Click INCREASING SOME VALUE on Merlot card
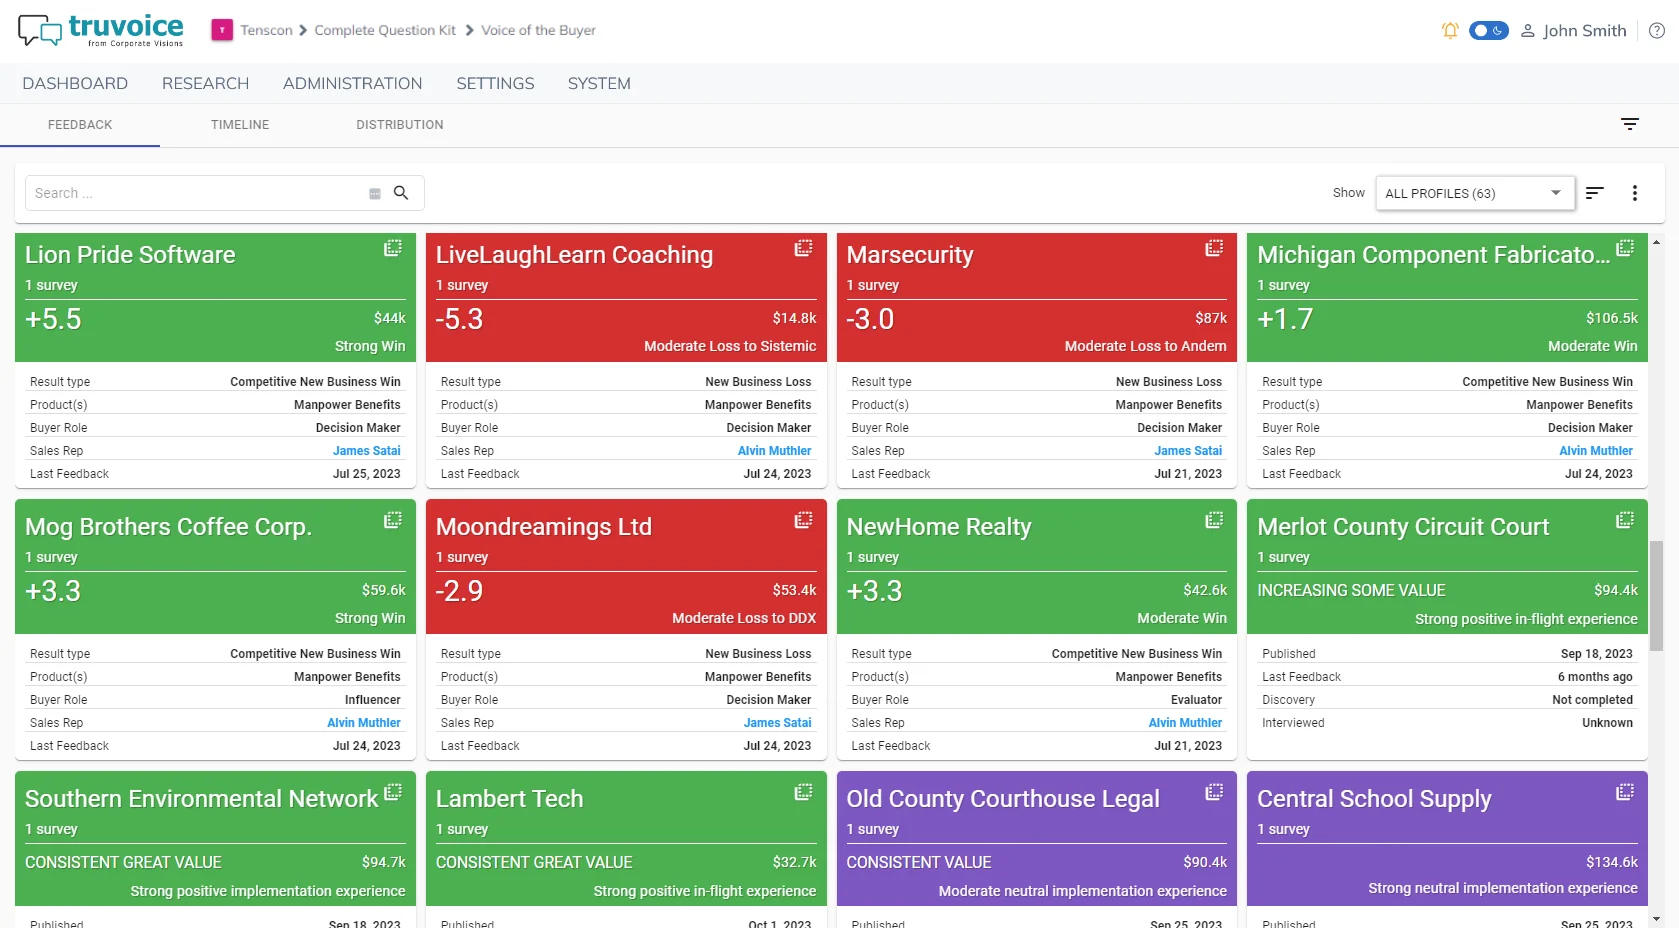 coord(1351,591)
